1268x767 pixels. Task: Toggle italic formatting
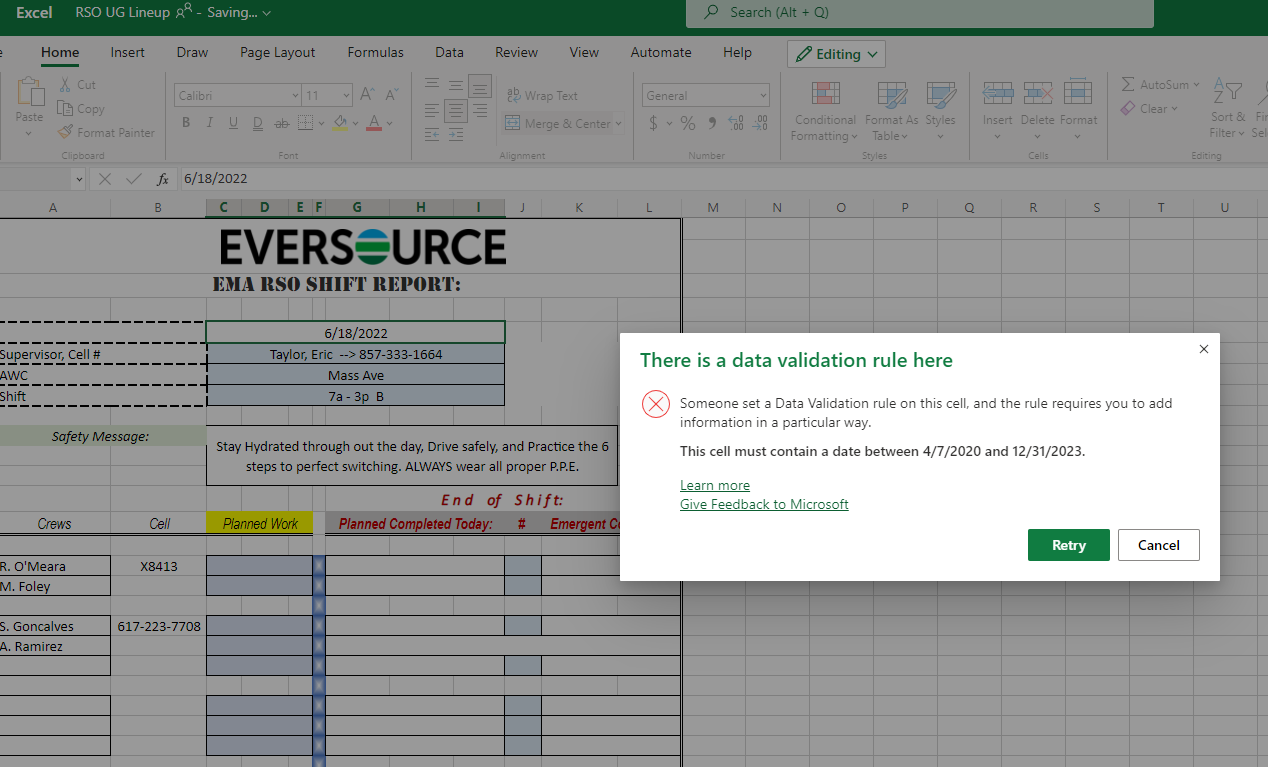(209, 122)
